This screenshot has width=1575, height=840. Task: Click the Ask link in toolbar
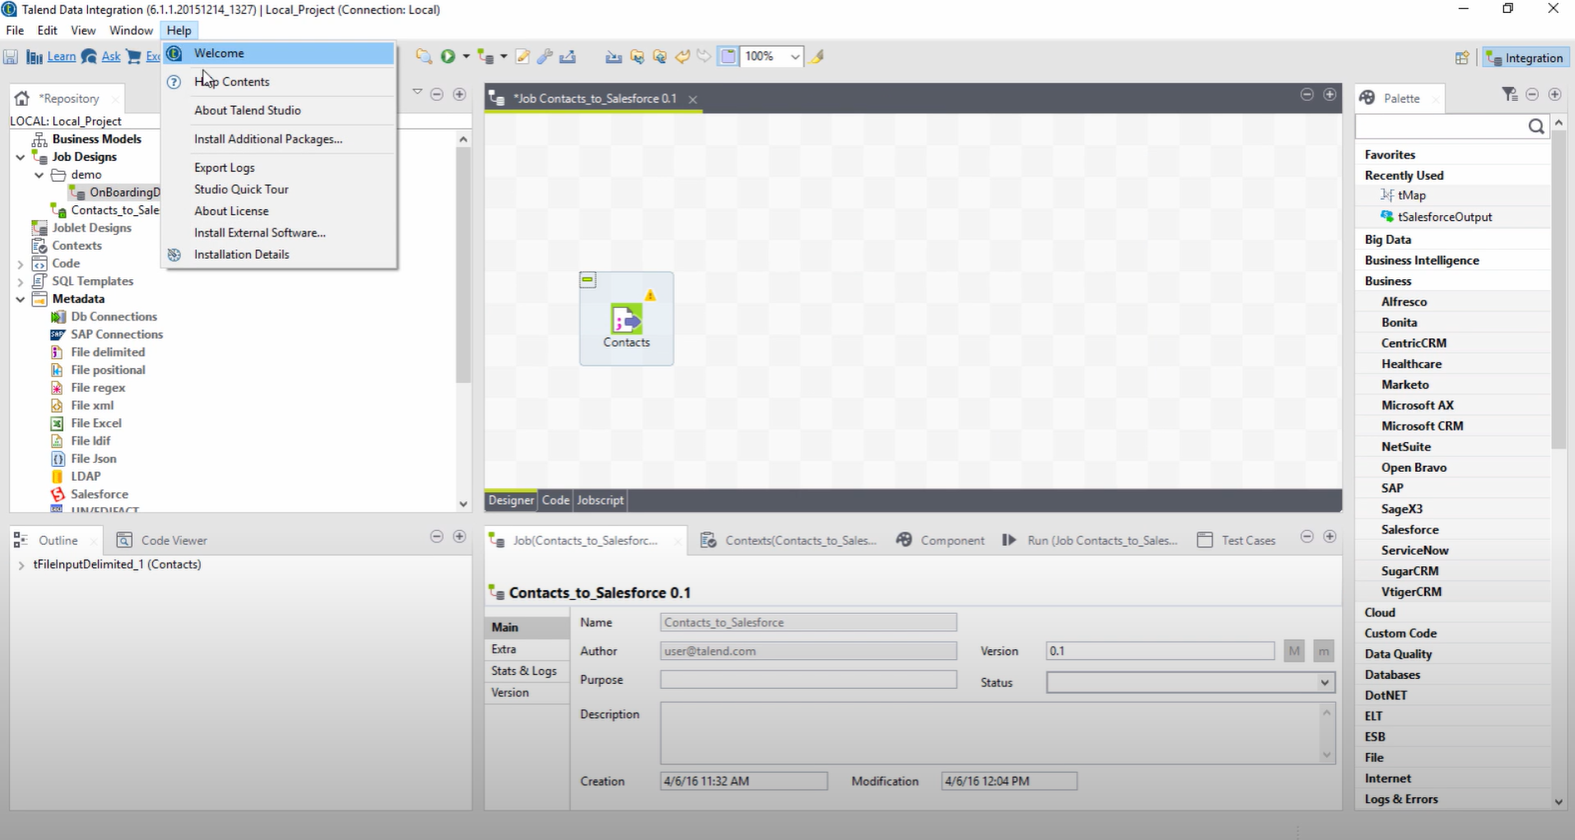click(111, 57)
